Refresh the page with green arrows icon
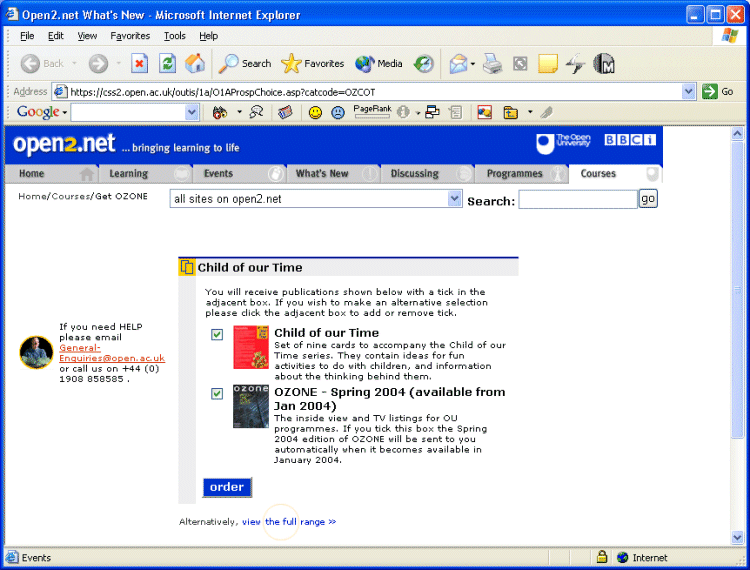The image size is (750, 570). [167, 64]
